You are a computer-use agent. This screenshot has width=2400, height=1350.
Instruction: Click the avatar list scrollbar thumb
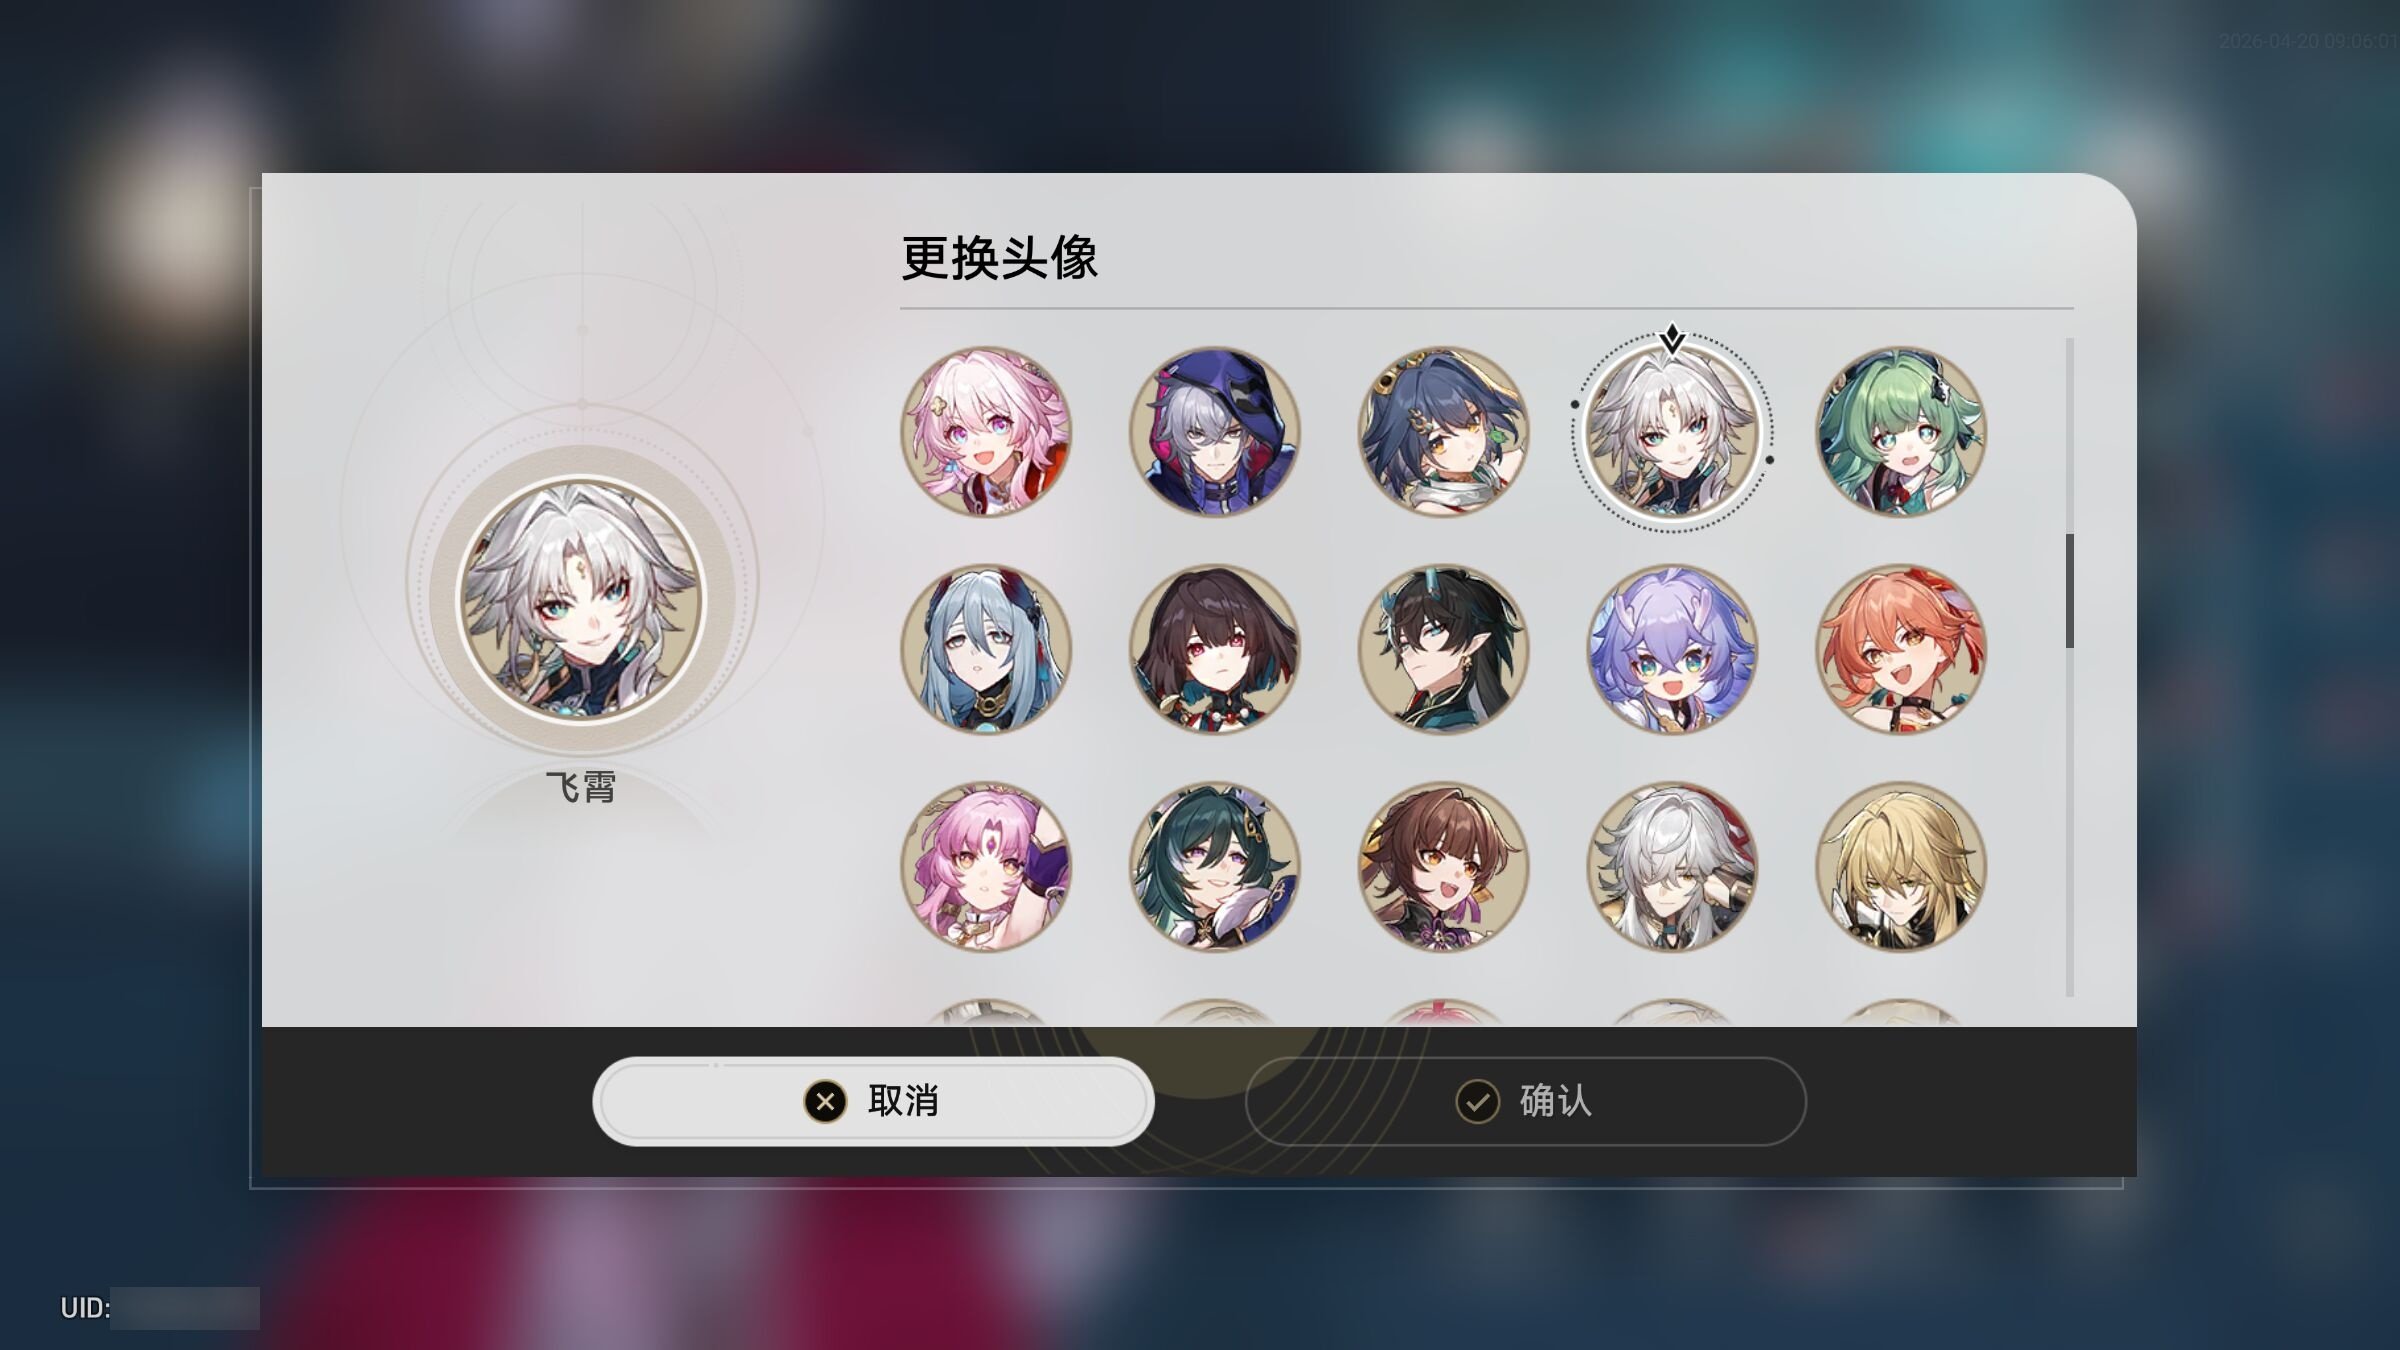(x=2069, y=591)
